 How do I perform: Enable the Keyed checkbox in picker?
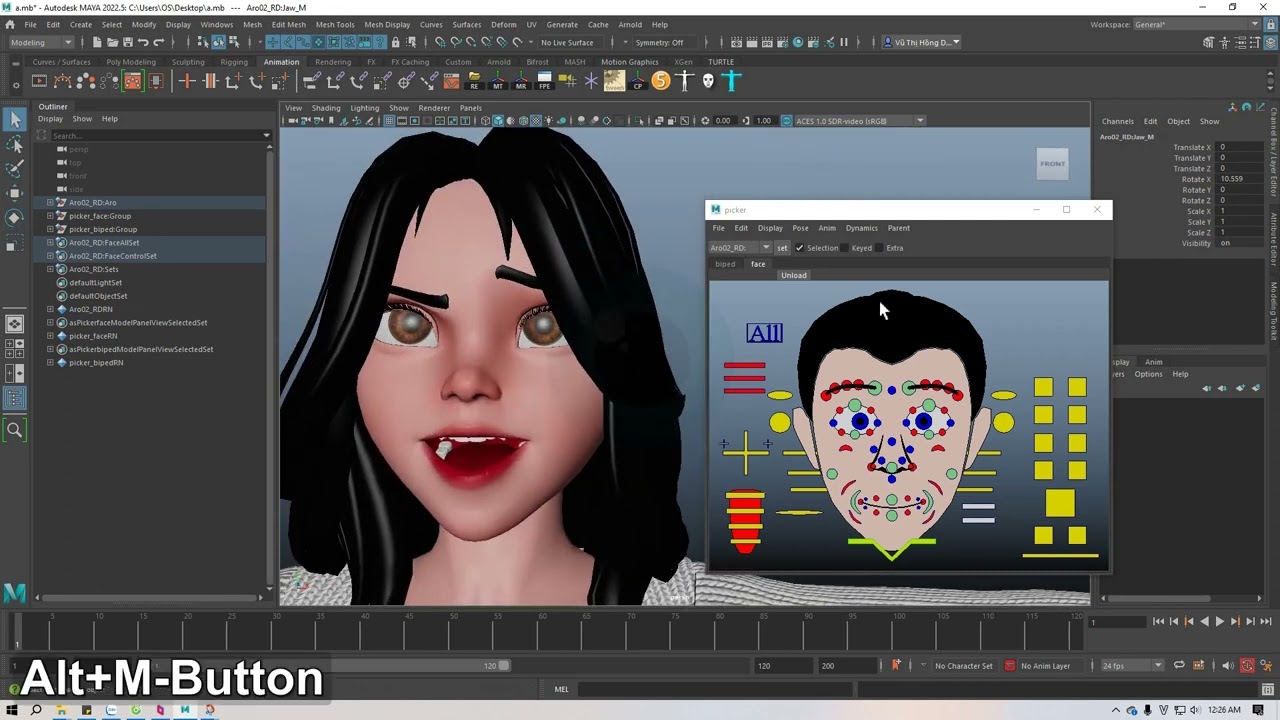[x=844, y=248]
